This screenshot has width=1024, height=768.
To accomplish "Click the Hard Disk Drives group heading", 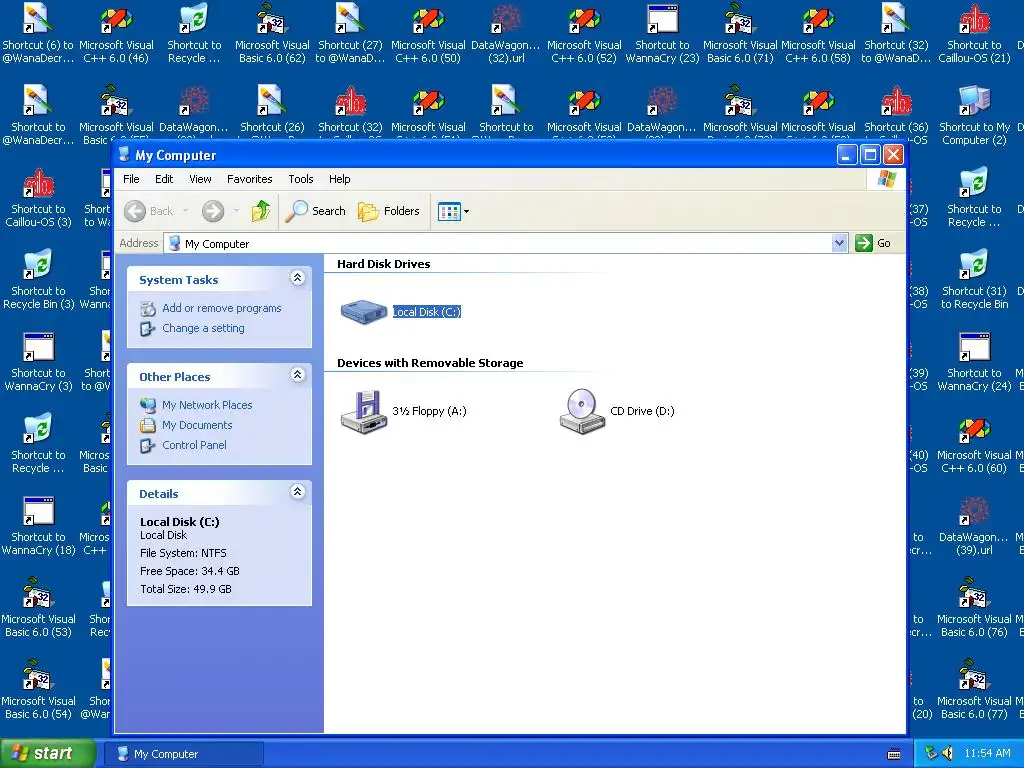I will point(383,264).
